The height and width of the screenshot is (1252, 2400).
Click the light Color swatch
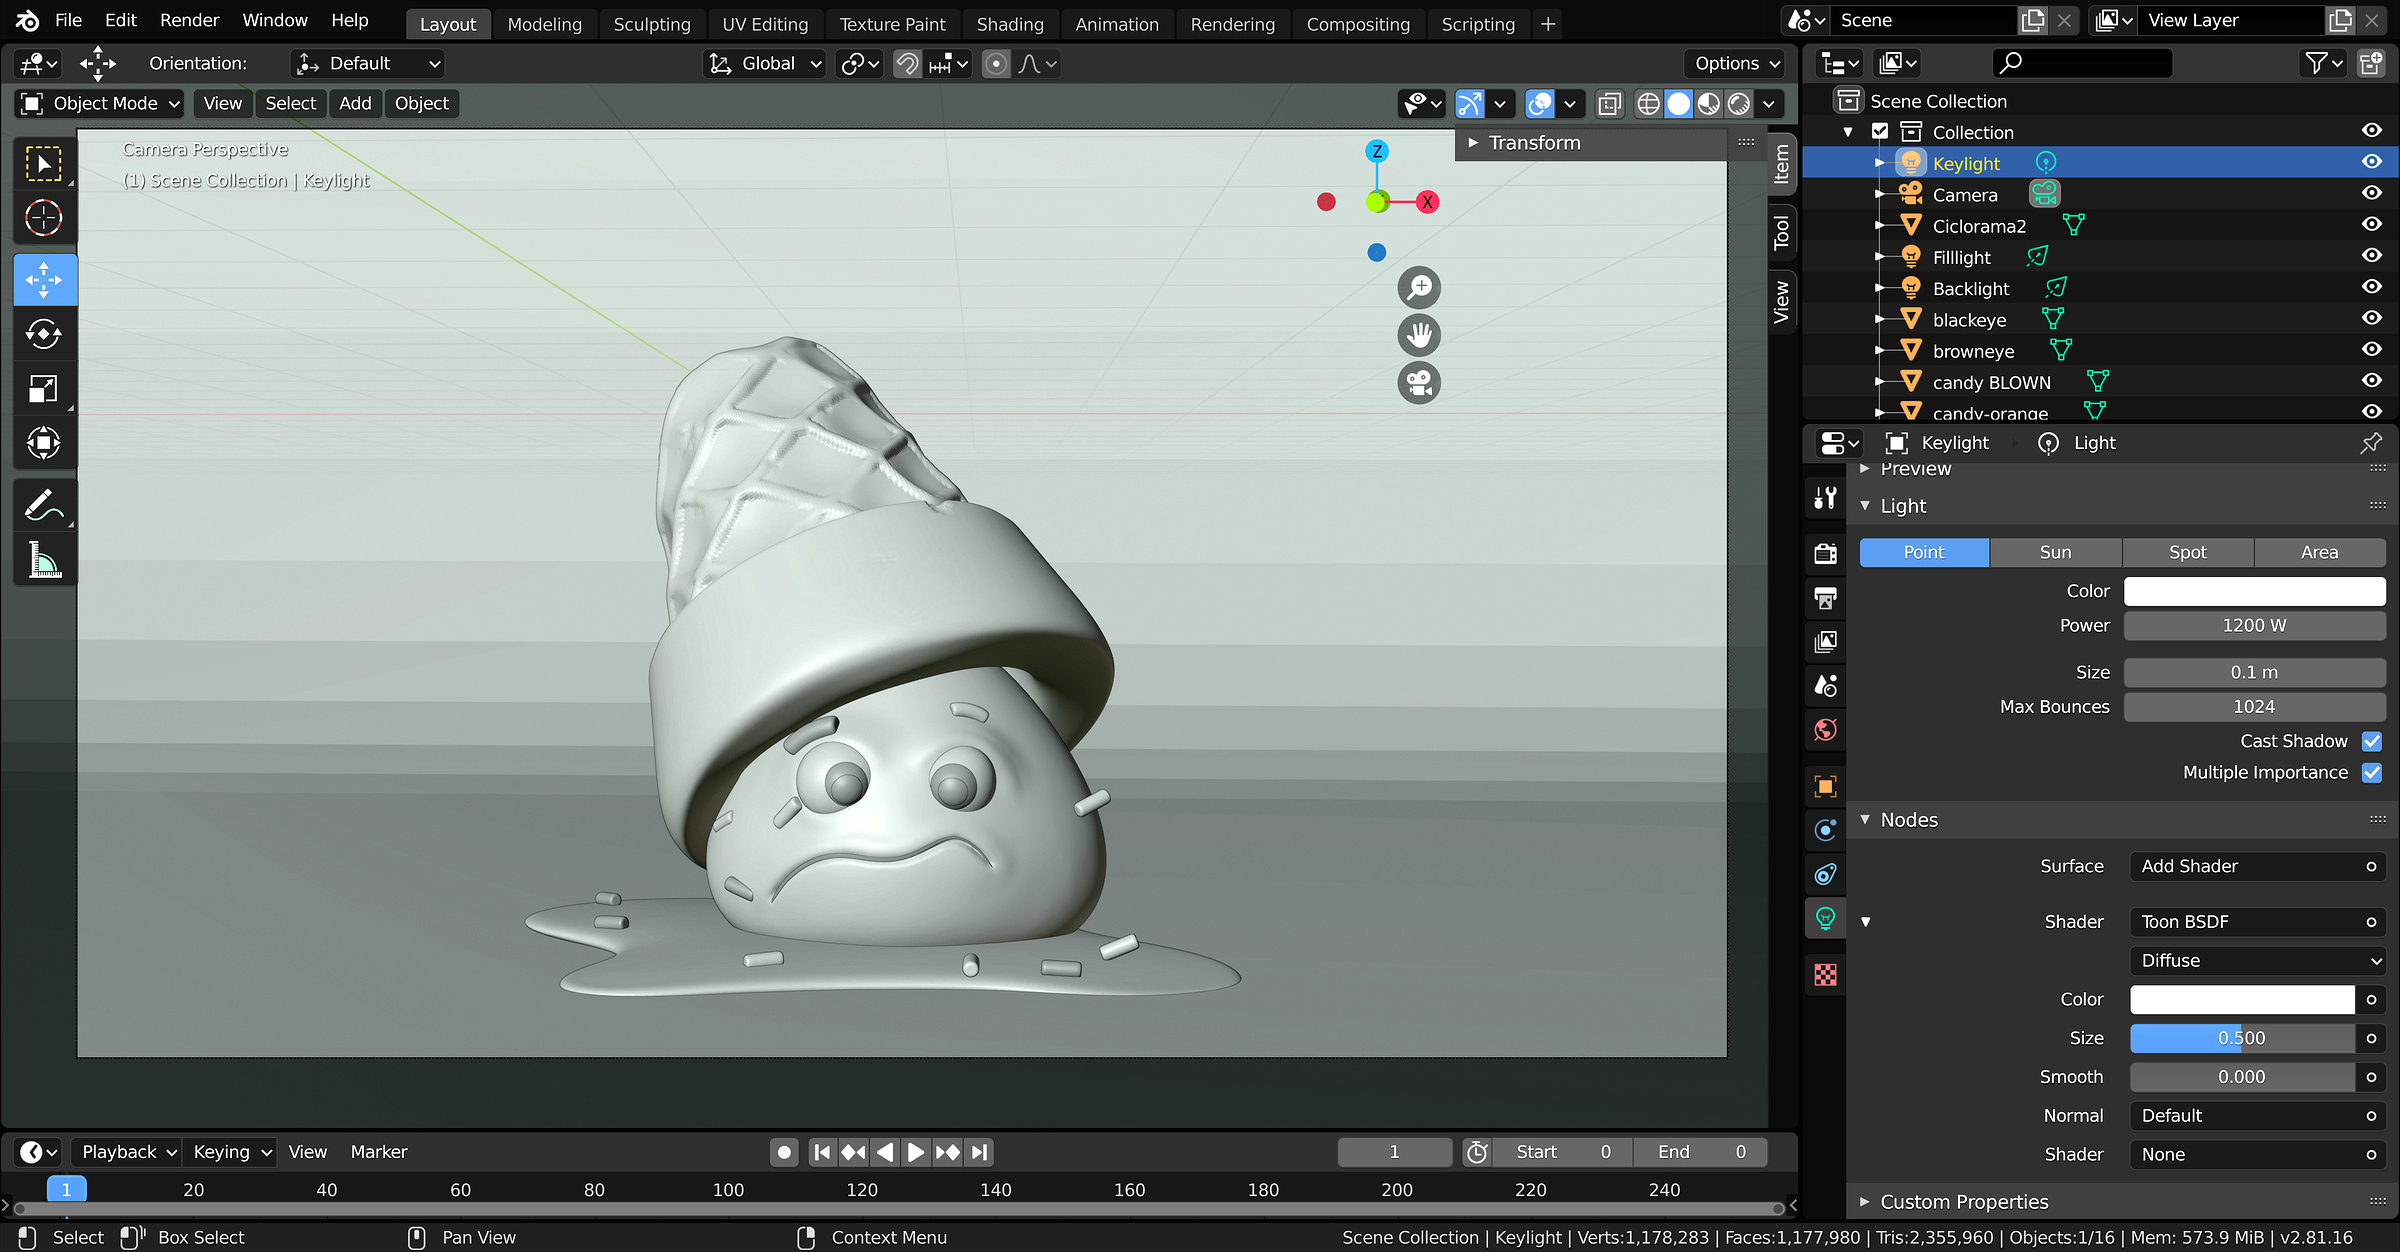[2254, 591]
